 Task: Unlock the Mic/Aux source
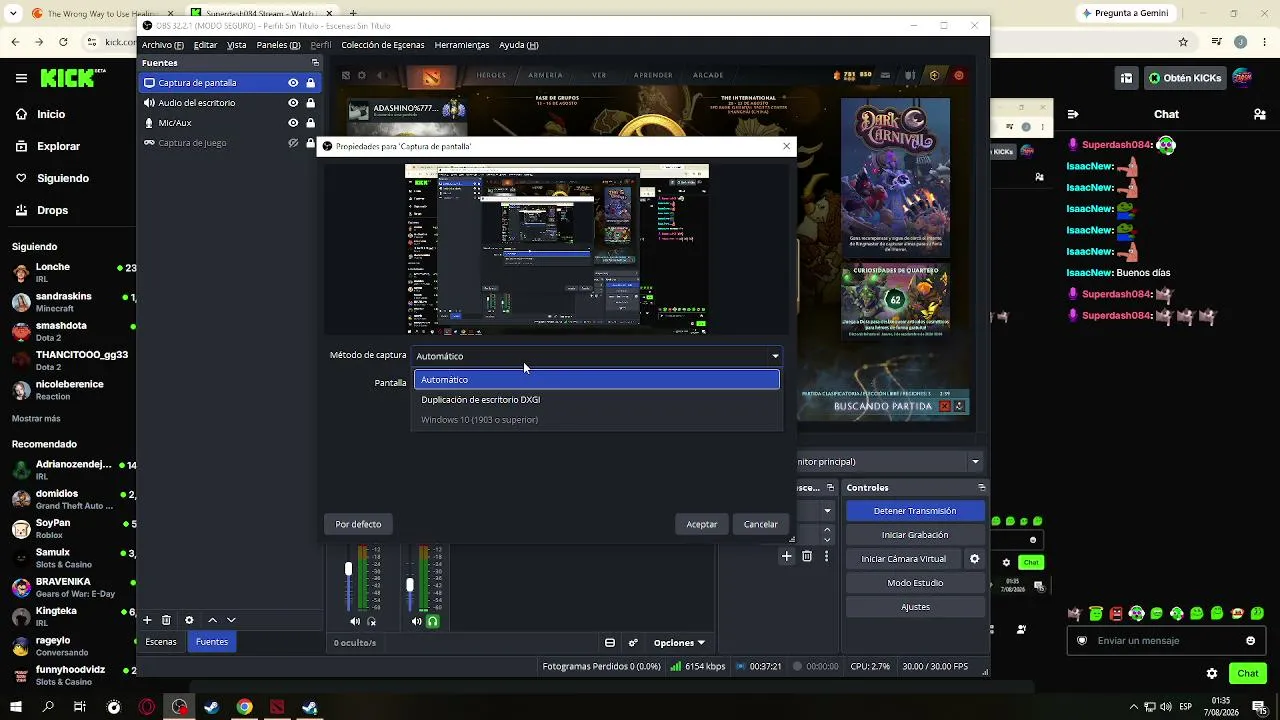pyautogui.click(x=310, y=123)
